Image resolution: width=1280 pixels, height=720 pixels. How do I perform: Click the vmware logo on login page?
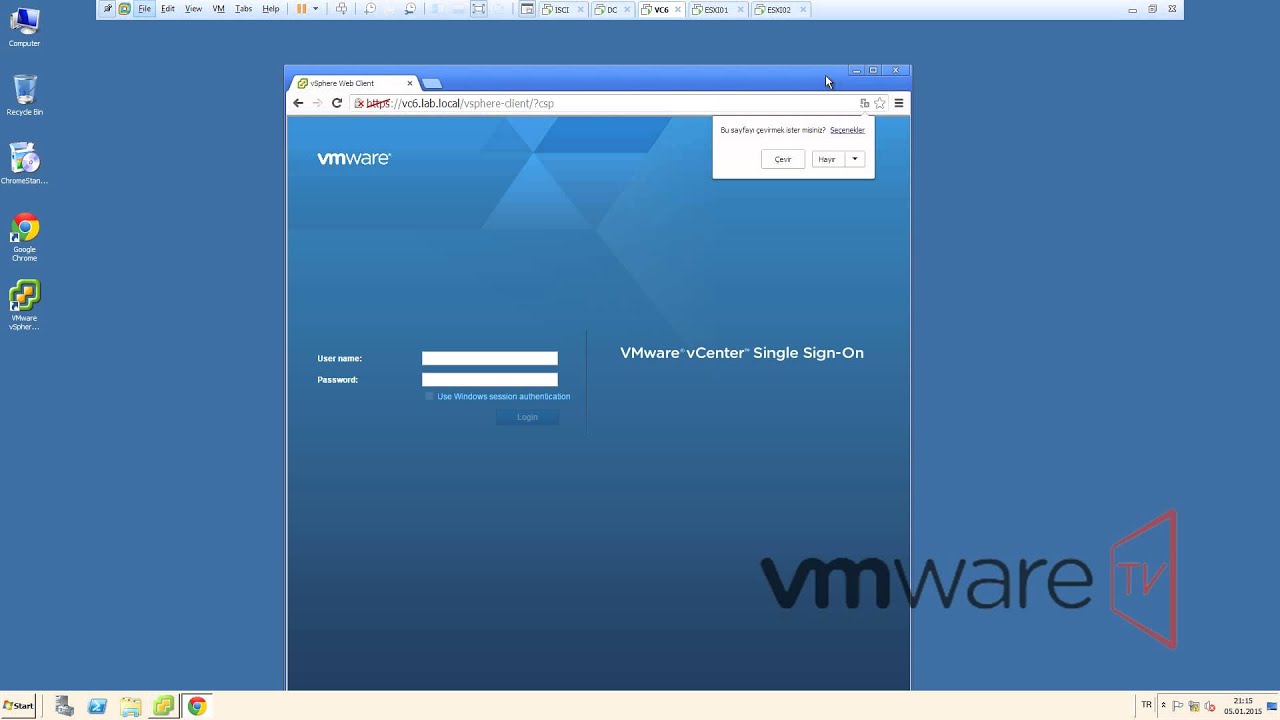[354, 158]
